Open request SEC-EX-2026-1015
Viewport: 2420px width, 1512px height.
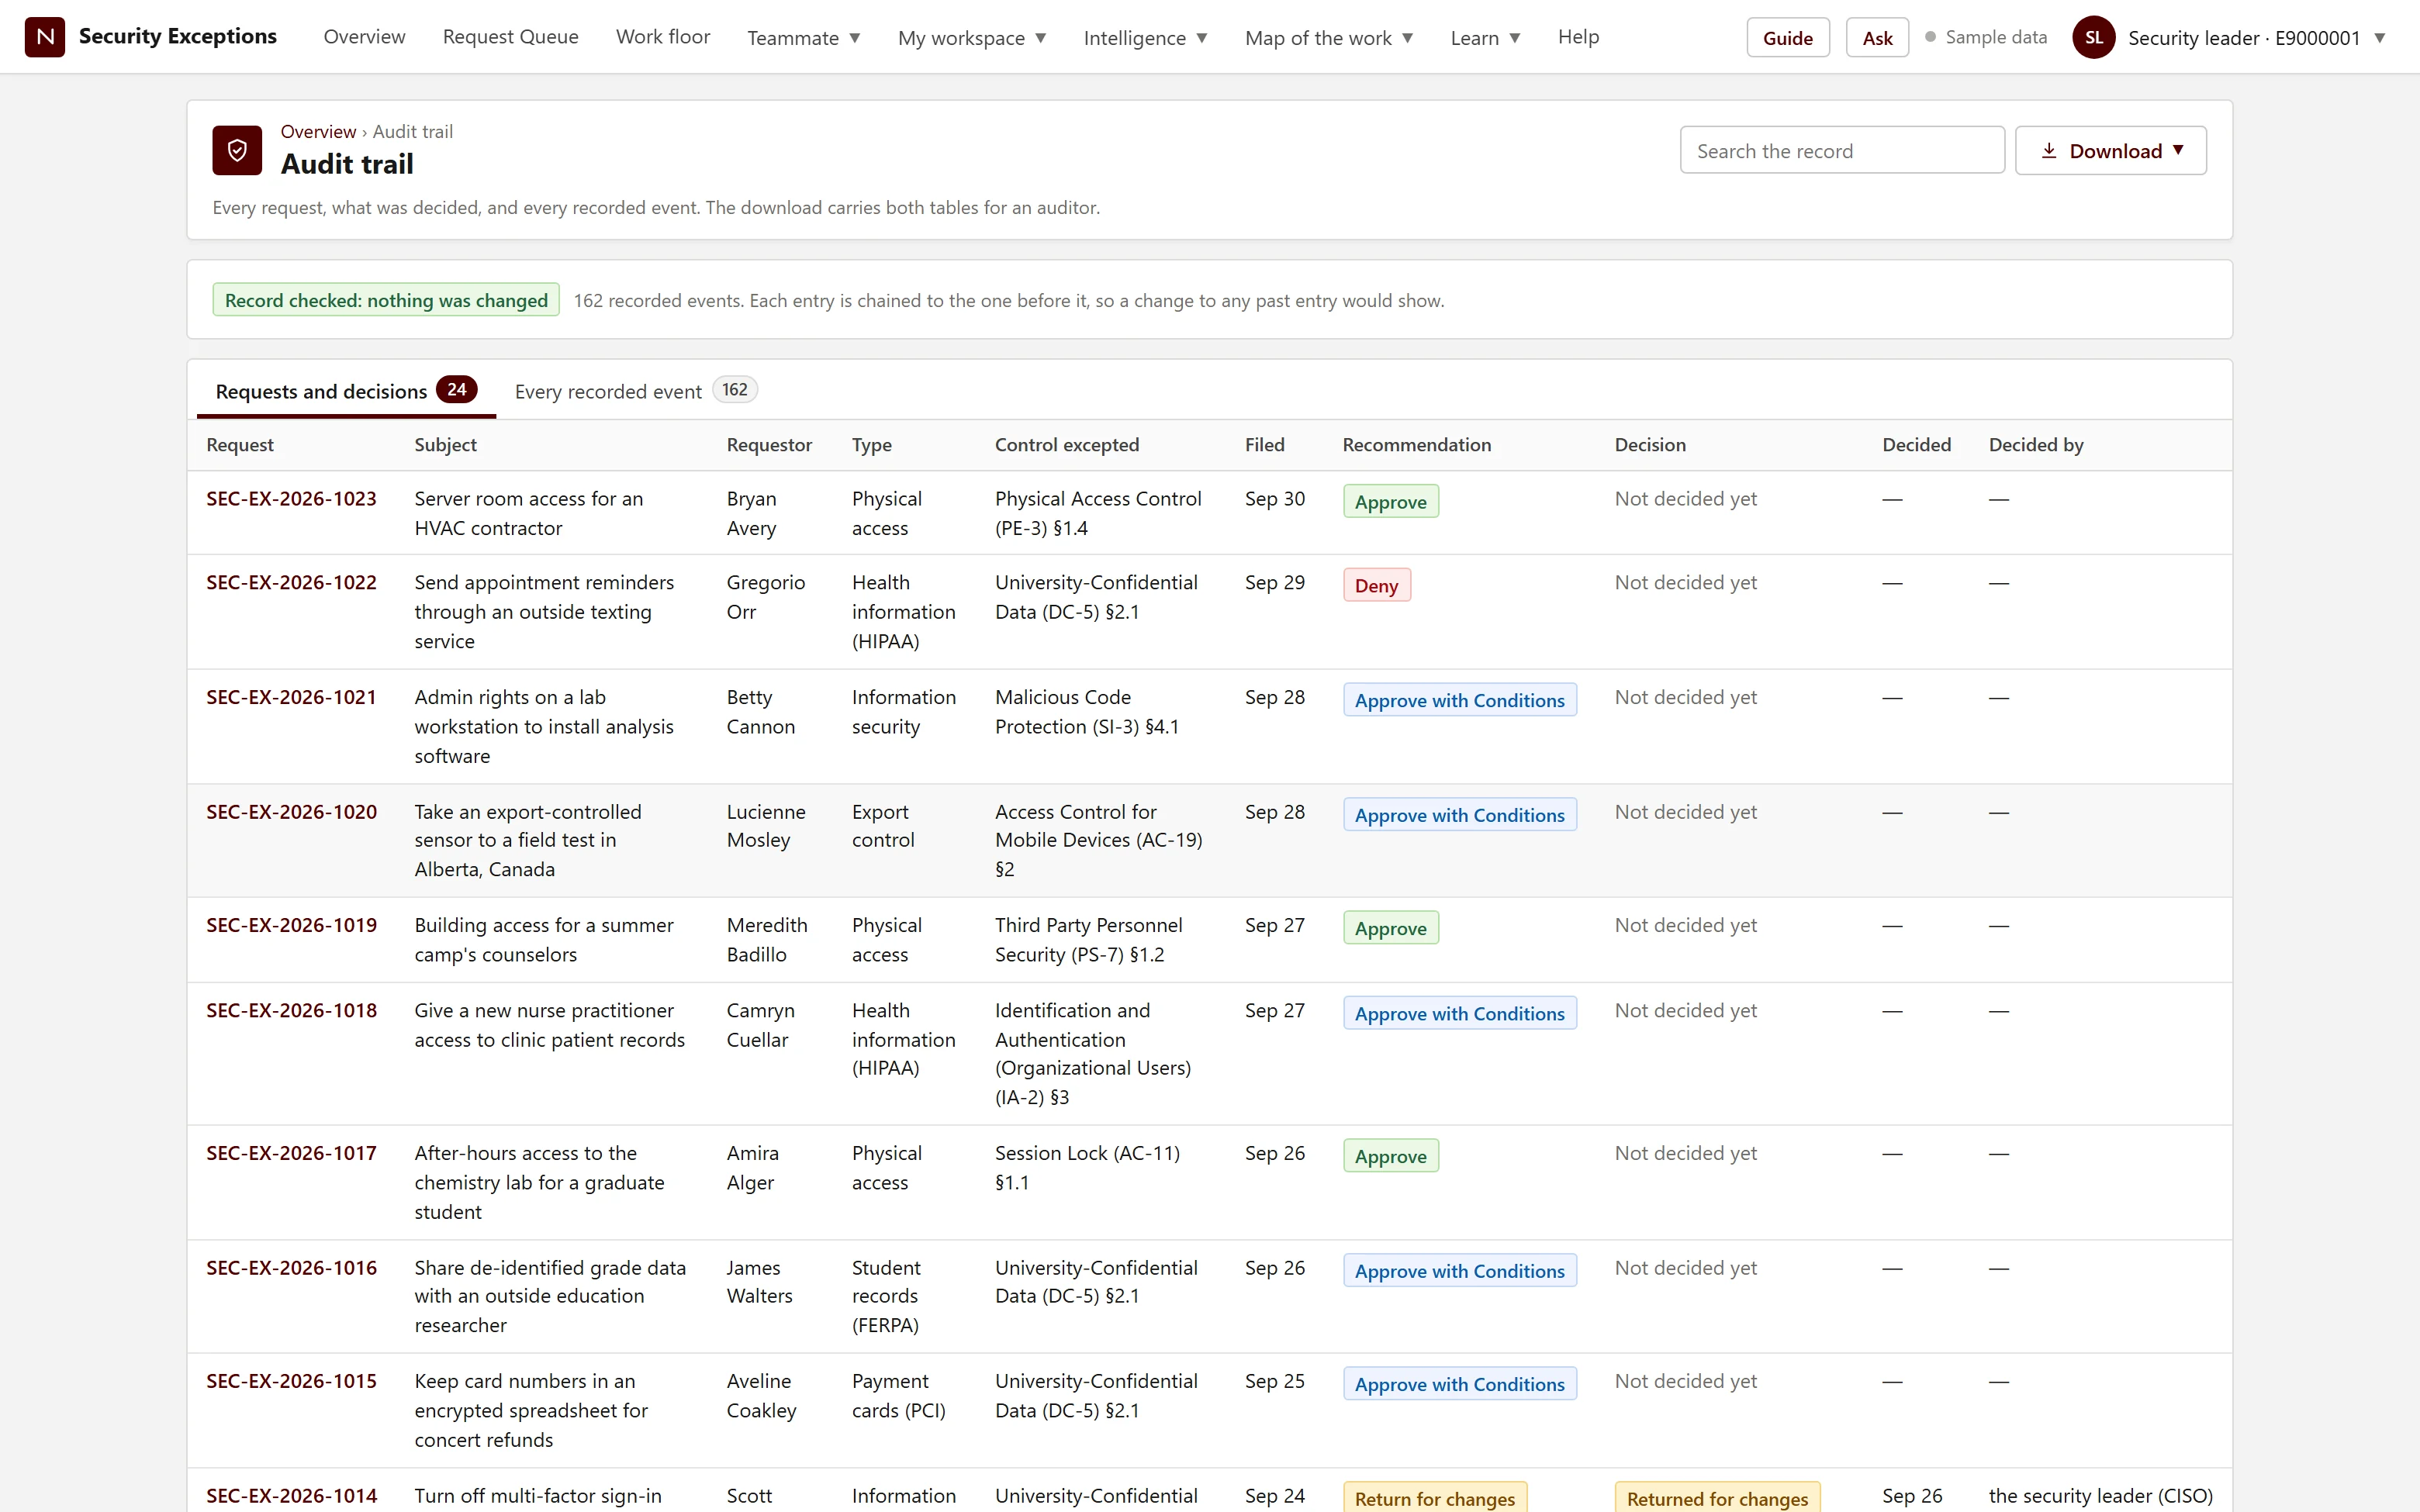click(x=291, y=1381)
